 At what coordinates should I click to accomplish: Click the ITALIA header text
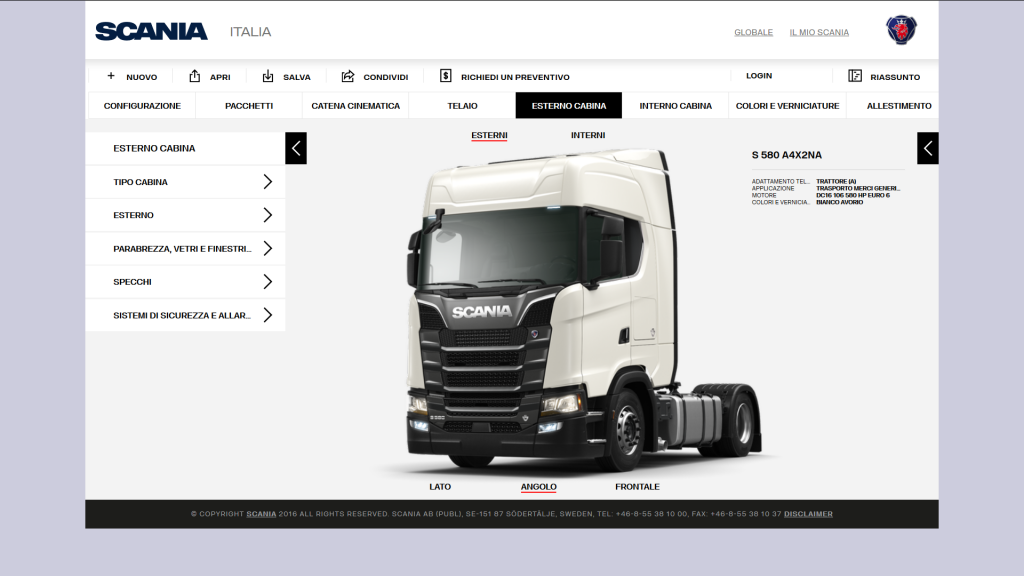click(250, 31)
